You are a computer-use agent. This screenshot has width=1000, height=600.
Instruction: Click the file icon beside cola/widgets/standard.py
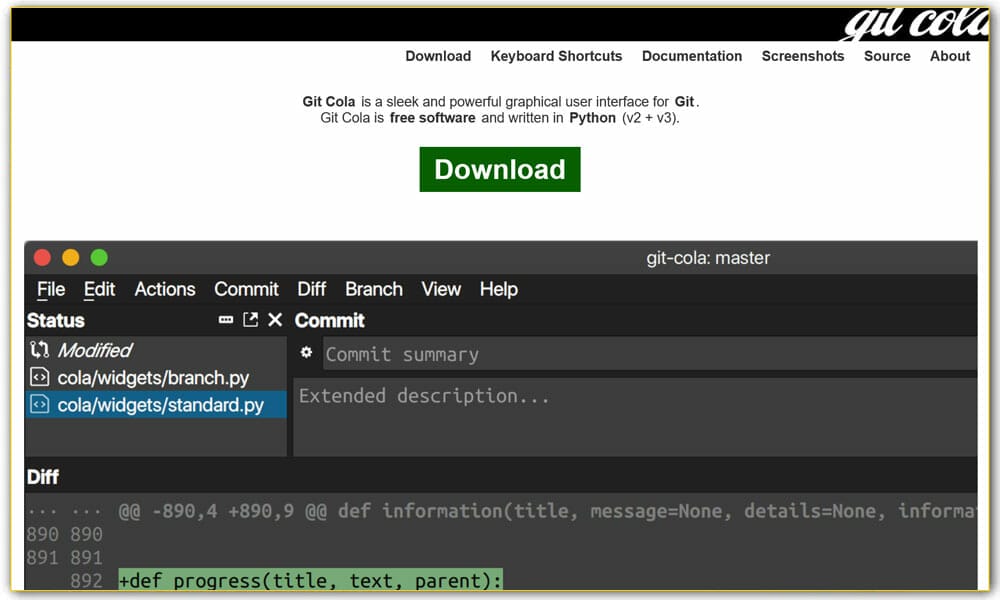[39, 405]
